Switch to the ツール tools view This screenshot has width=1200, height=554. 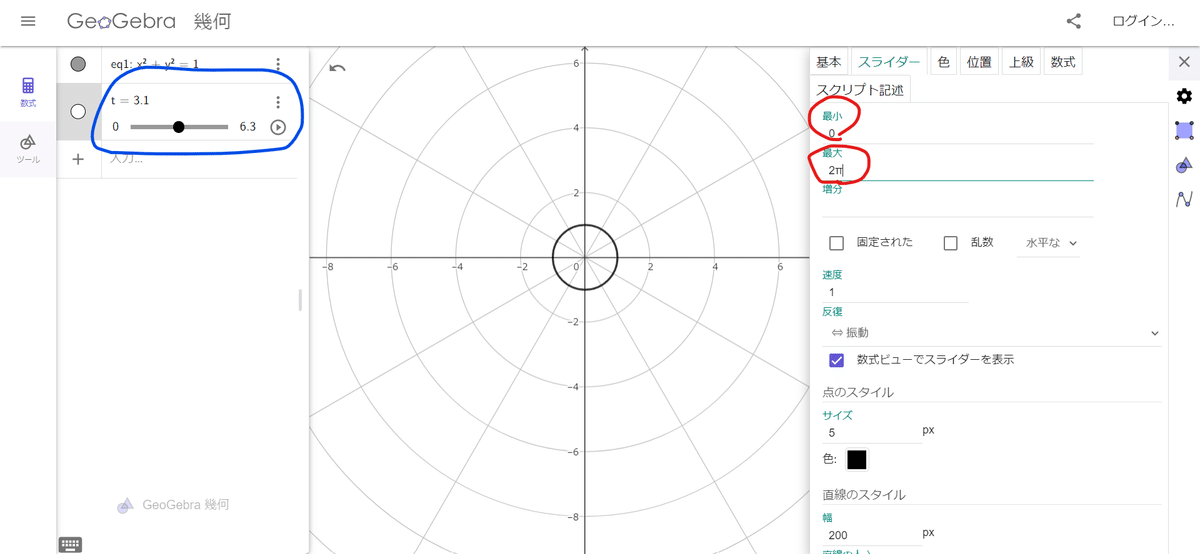(x=28, y=149)
